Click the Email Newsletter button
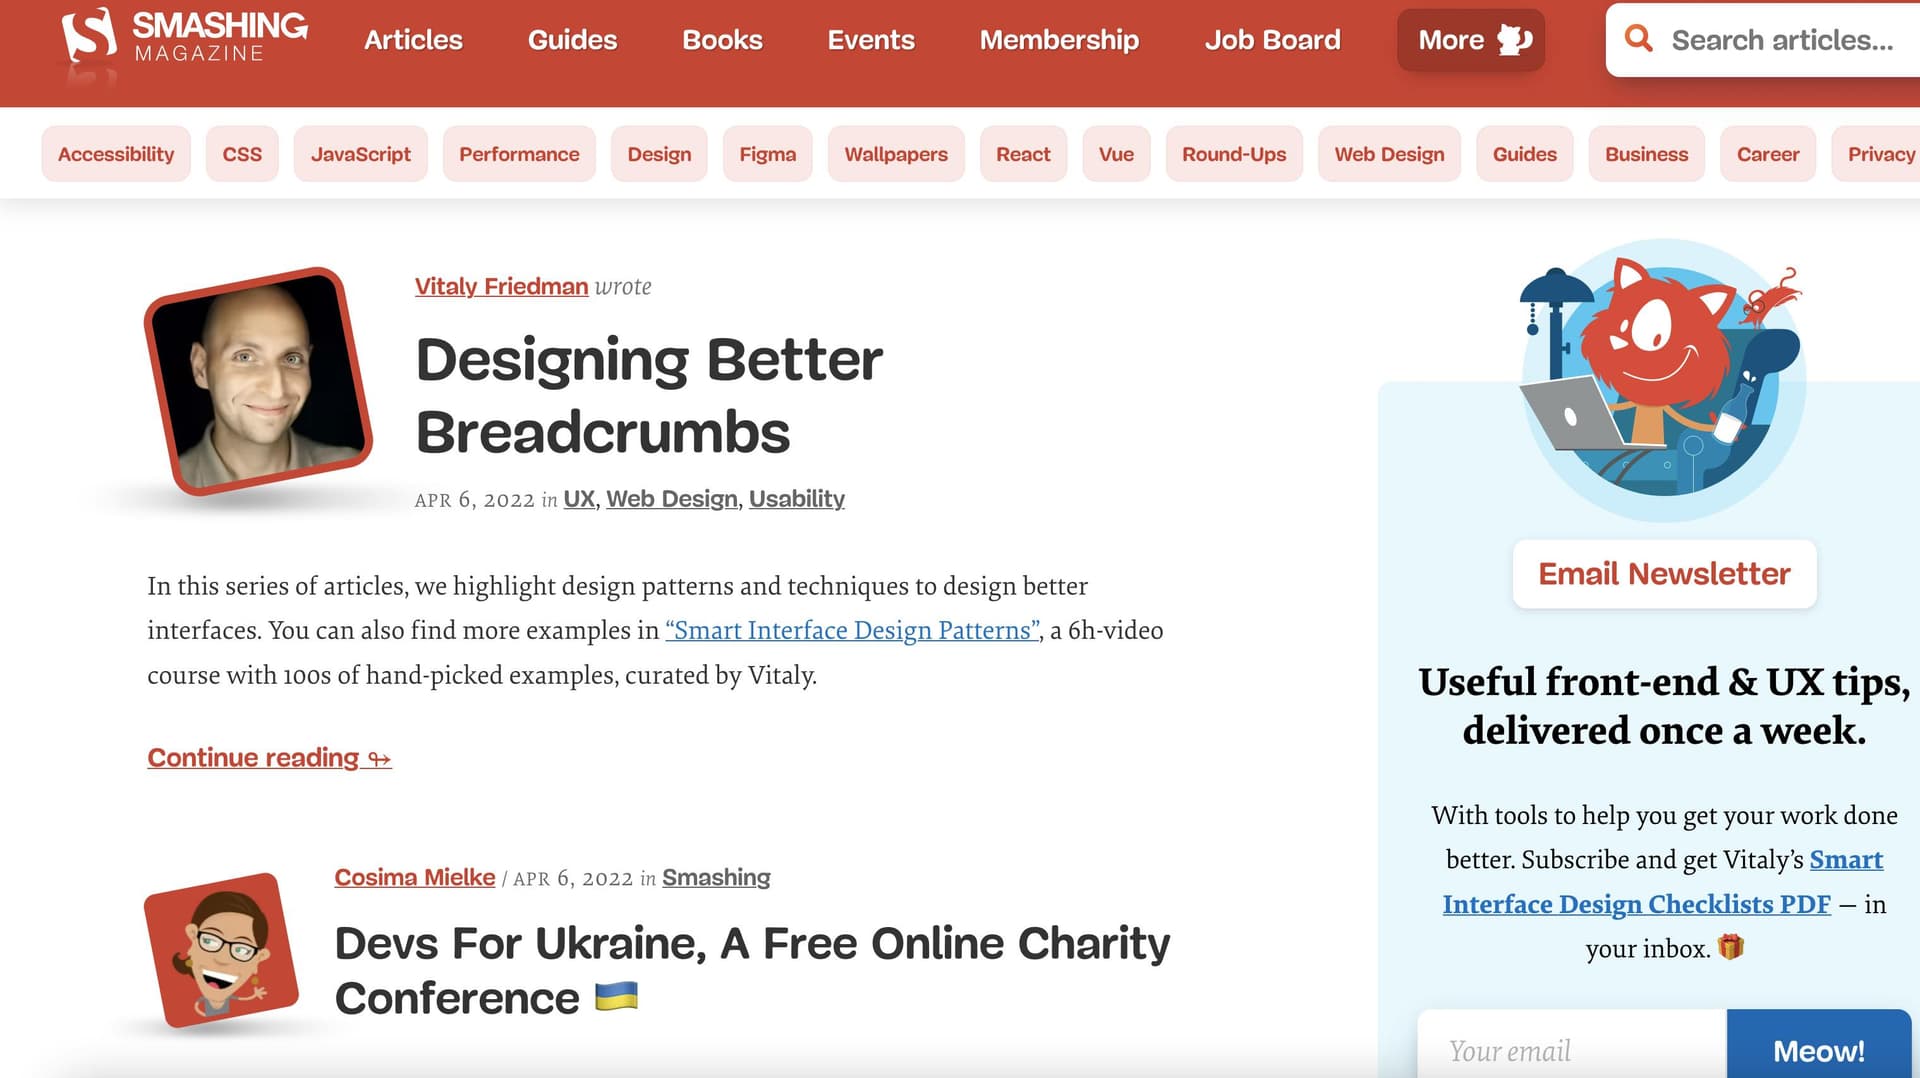The width and height of the screenshot is (1920, 1078). point(1664,574)
